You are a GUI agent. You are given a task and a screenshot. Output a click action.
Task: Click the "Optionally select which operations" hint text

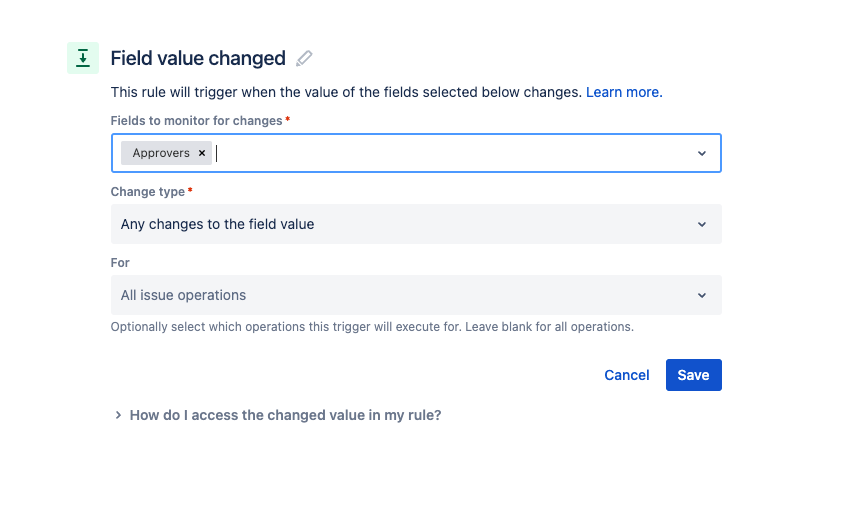[x=372, y=326]
